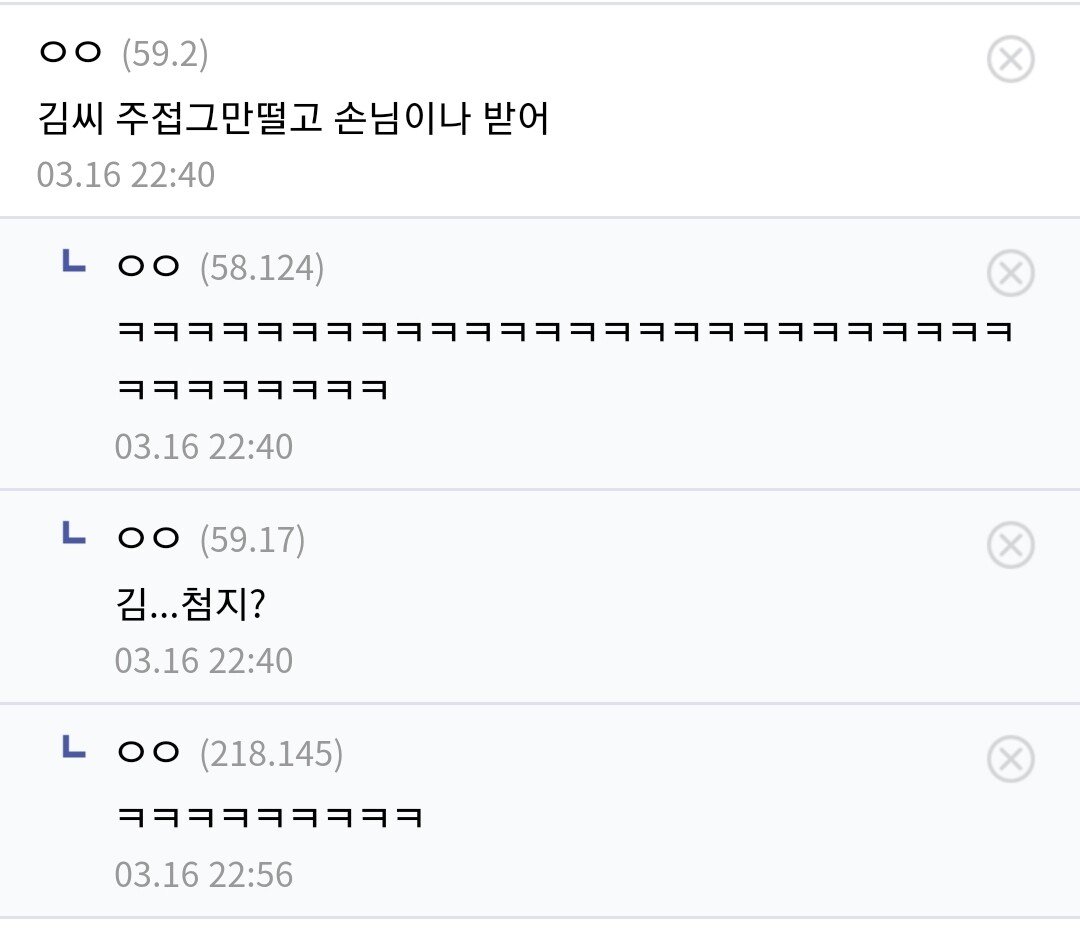The width and height of the screenshot is (1080, 948).
Task: Click the top comment text starting with 김씨
Action: coord(293,121)
